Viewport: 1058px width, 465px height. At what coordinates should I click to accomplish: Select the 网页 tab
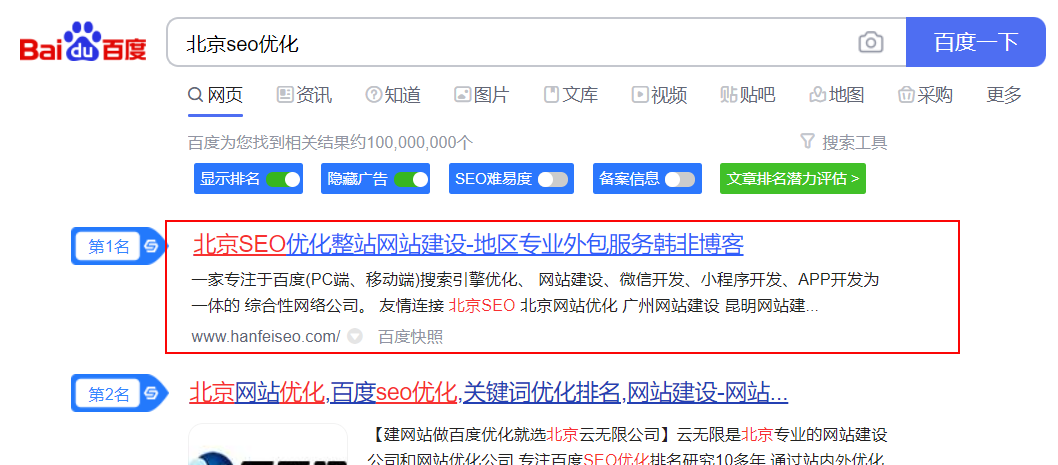pos(215,95)
